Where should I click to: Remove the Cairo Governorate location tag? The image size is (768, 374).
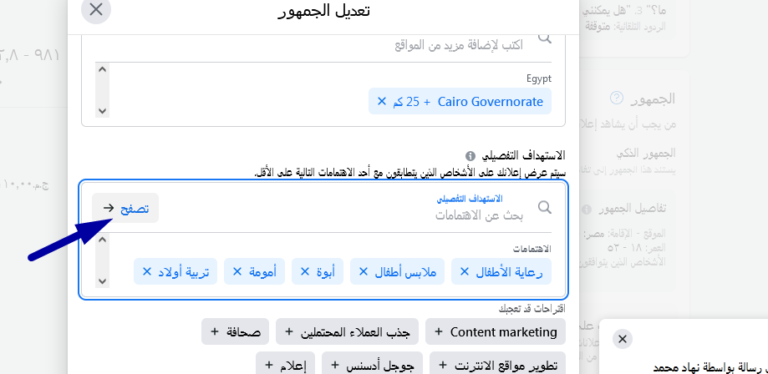pyautogui.click(x=382, y=101)
